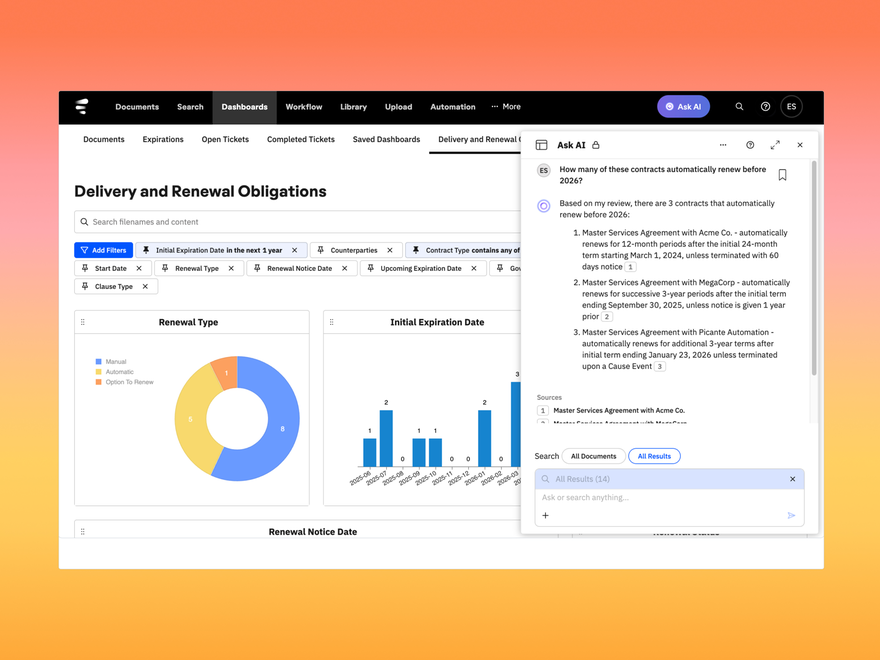Click the search magnifier icon in the navbar
This screenshot has height=660, width=880.
click(738, 107)
